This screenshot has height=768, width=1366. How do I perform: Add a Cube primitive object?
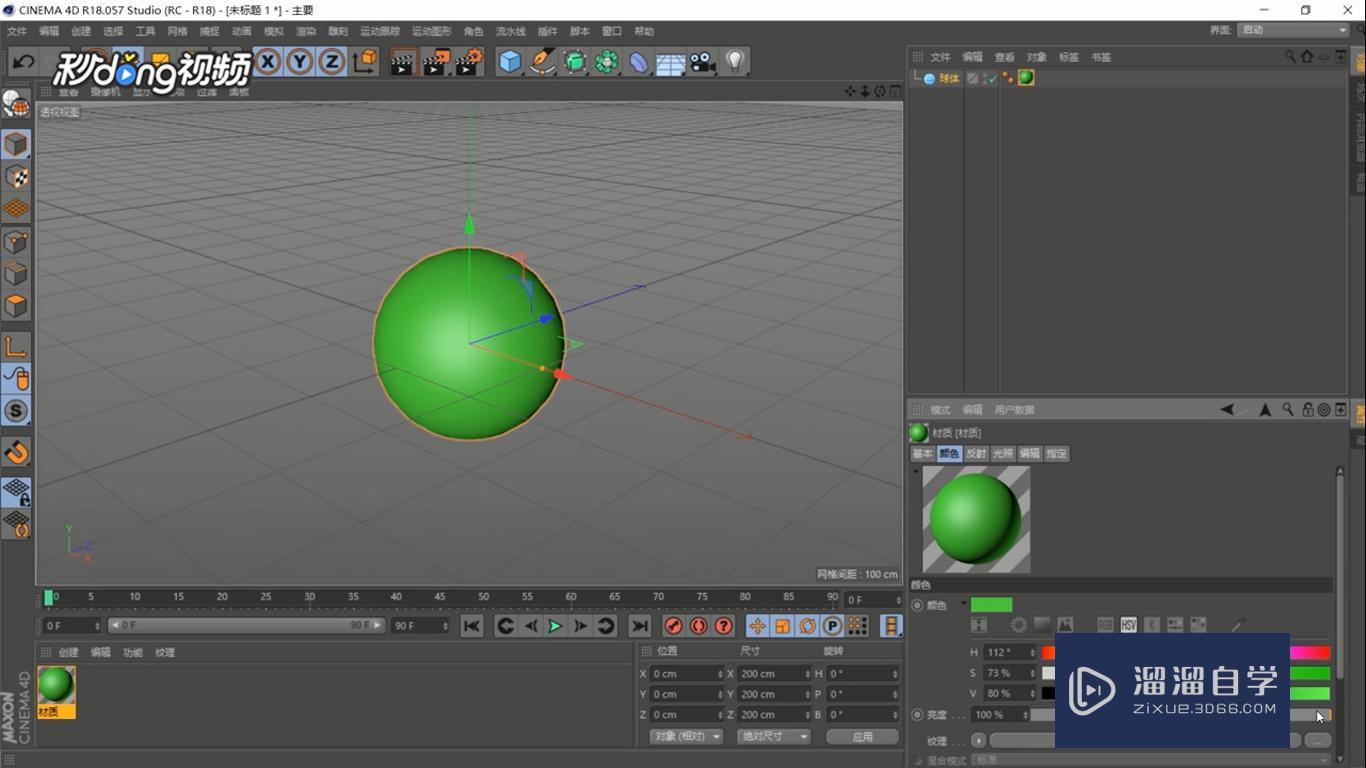point(510,62)
